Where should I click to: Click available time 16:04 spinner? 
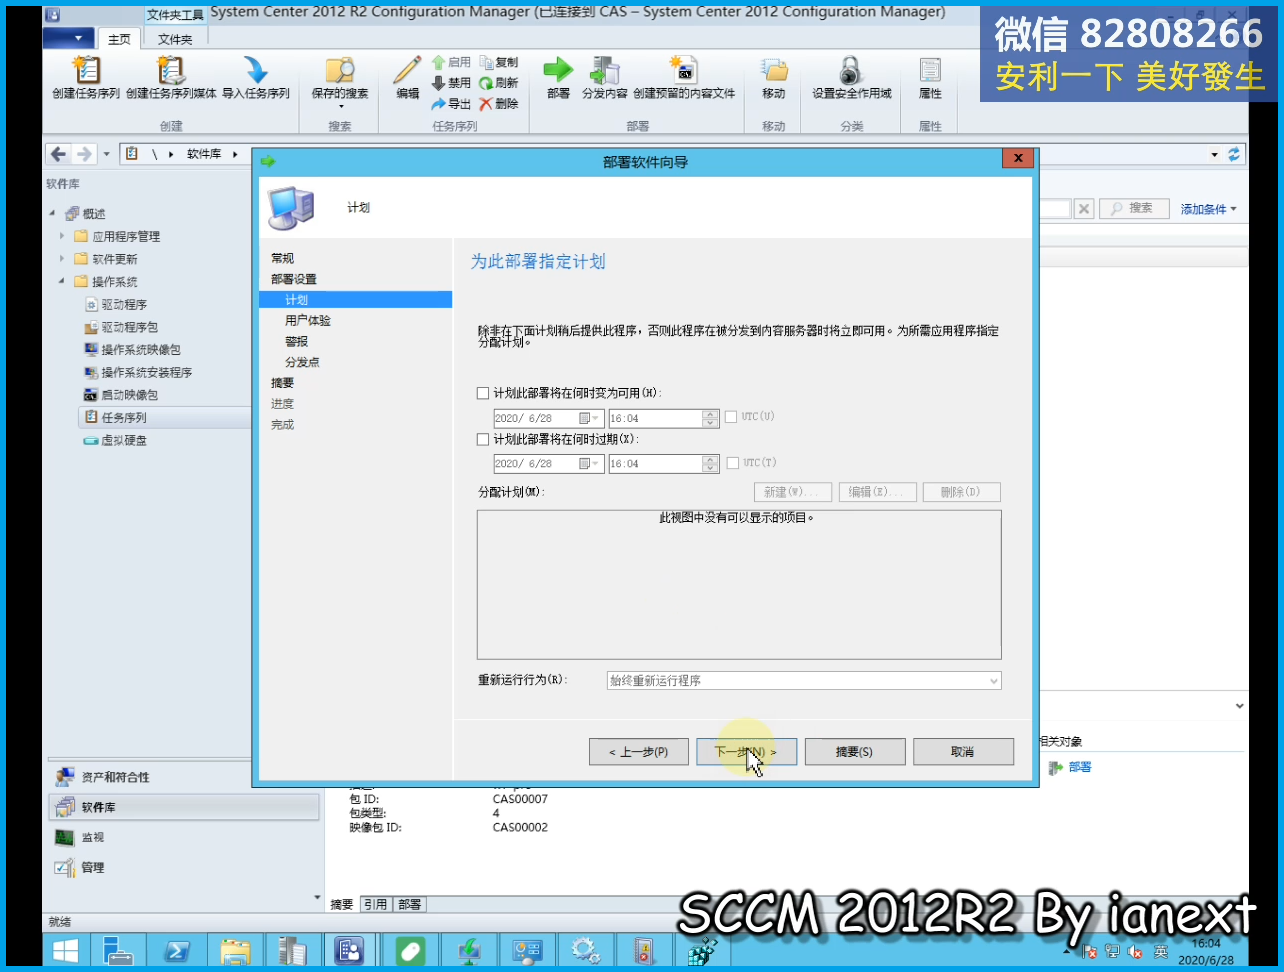pos(710,419)
